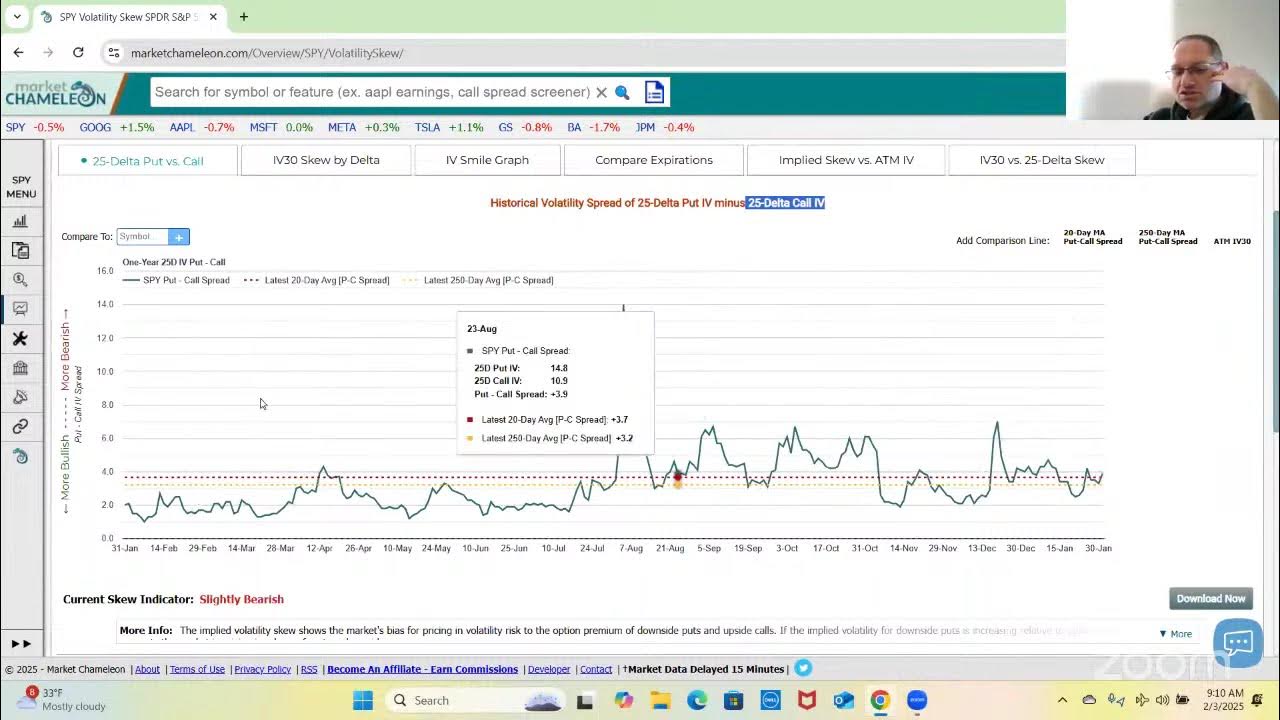Open Outlook from the taskbar
Image resolution: width=1280 pixels, height=720 pixels.
point(843,700)
